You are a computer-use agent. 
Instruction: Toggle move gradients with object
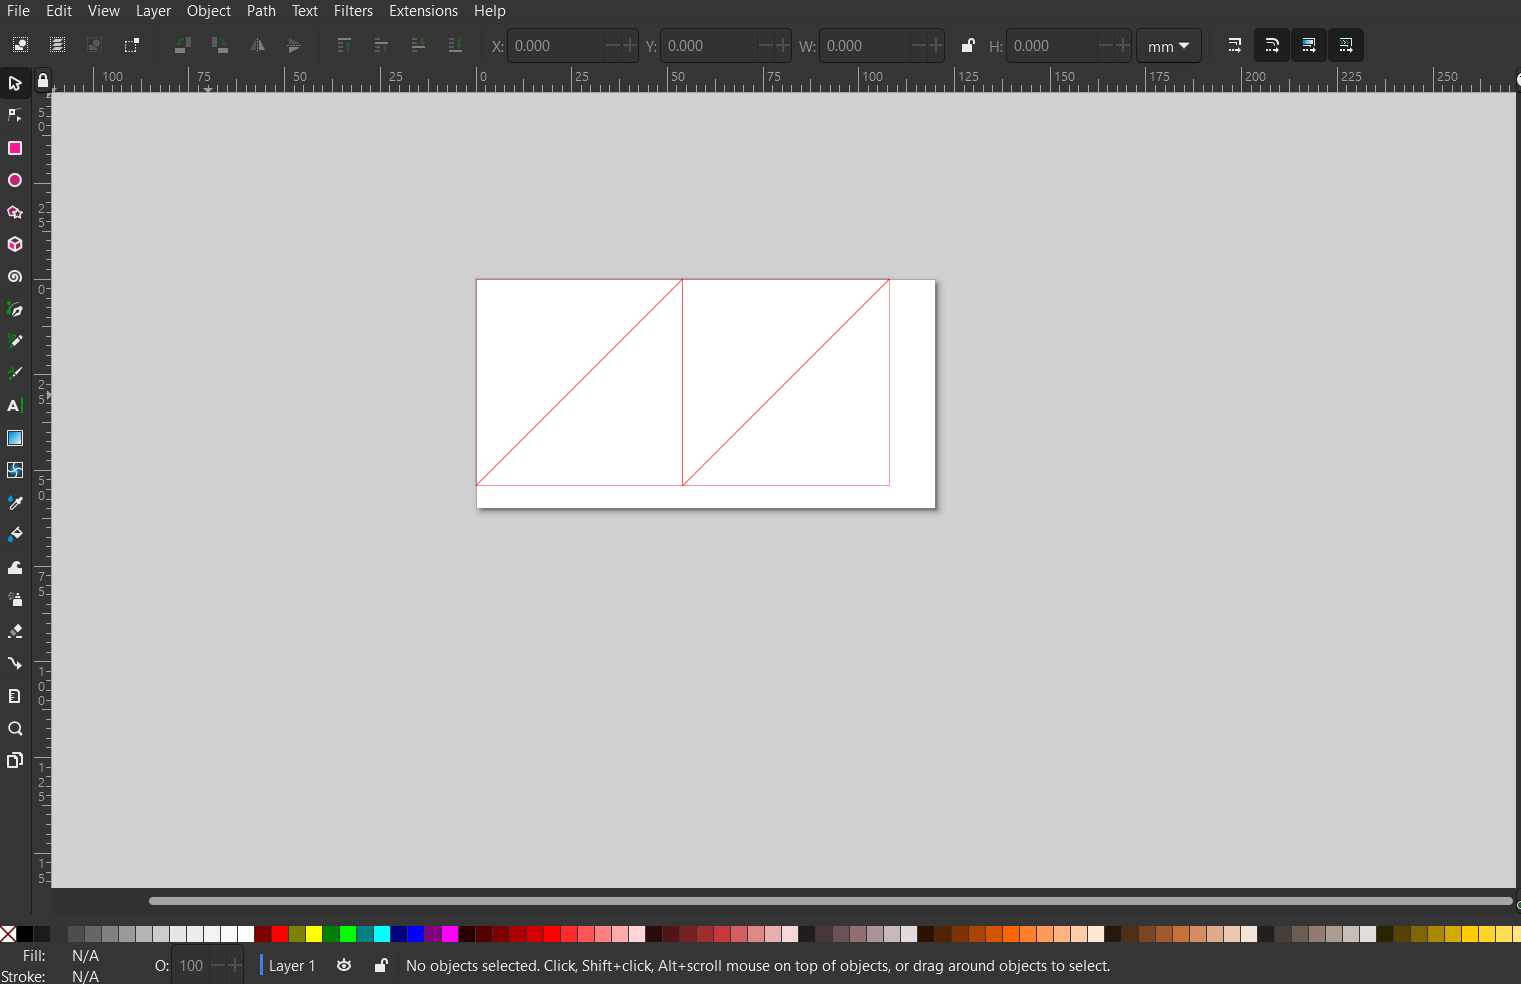point(1309,45)
